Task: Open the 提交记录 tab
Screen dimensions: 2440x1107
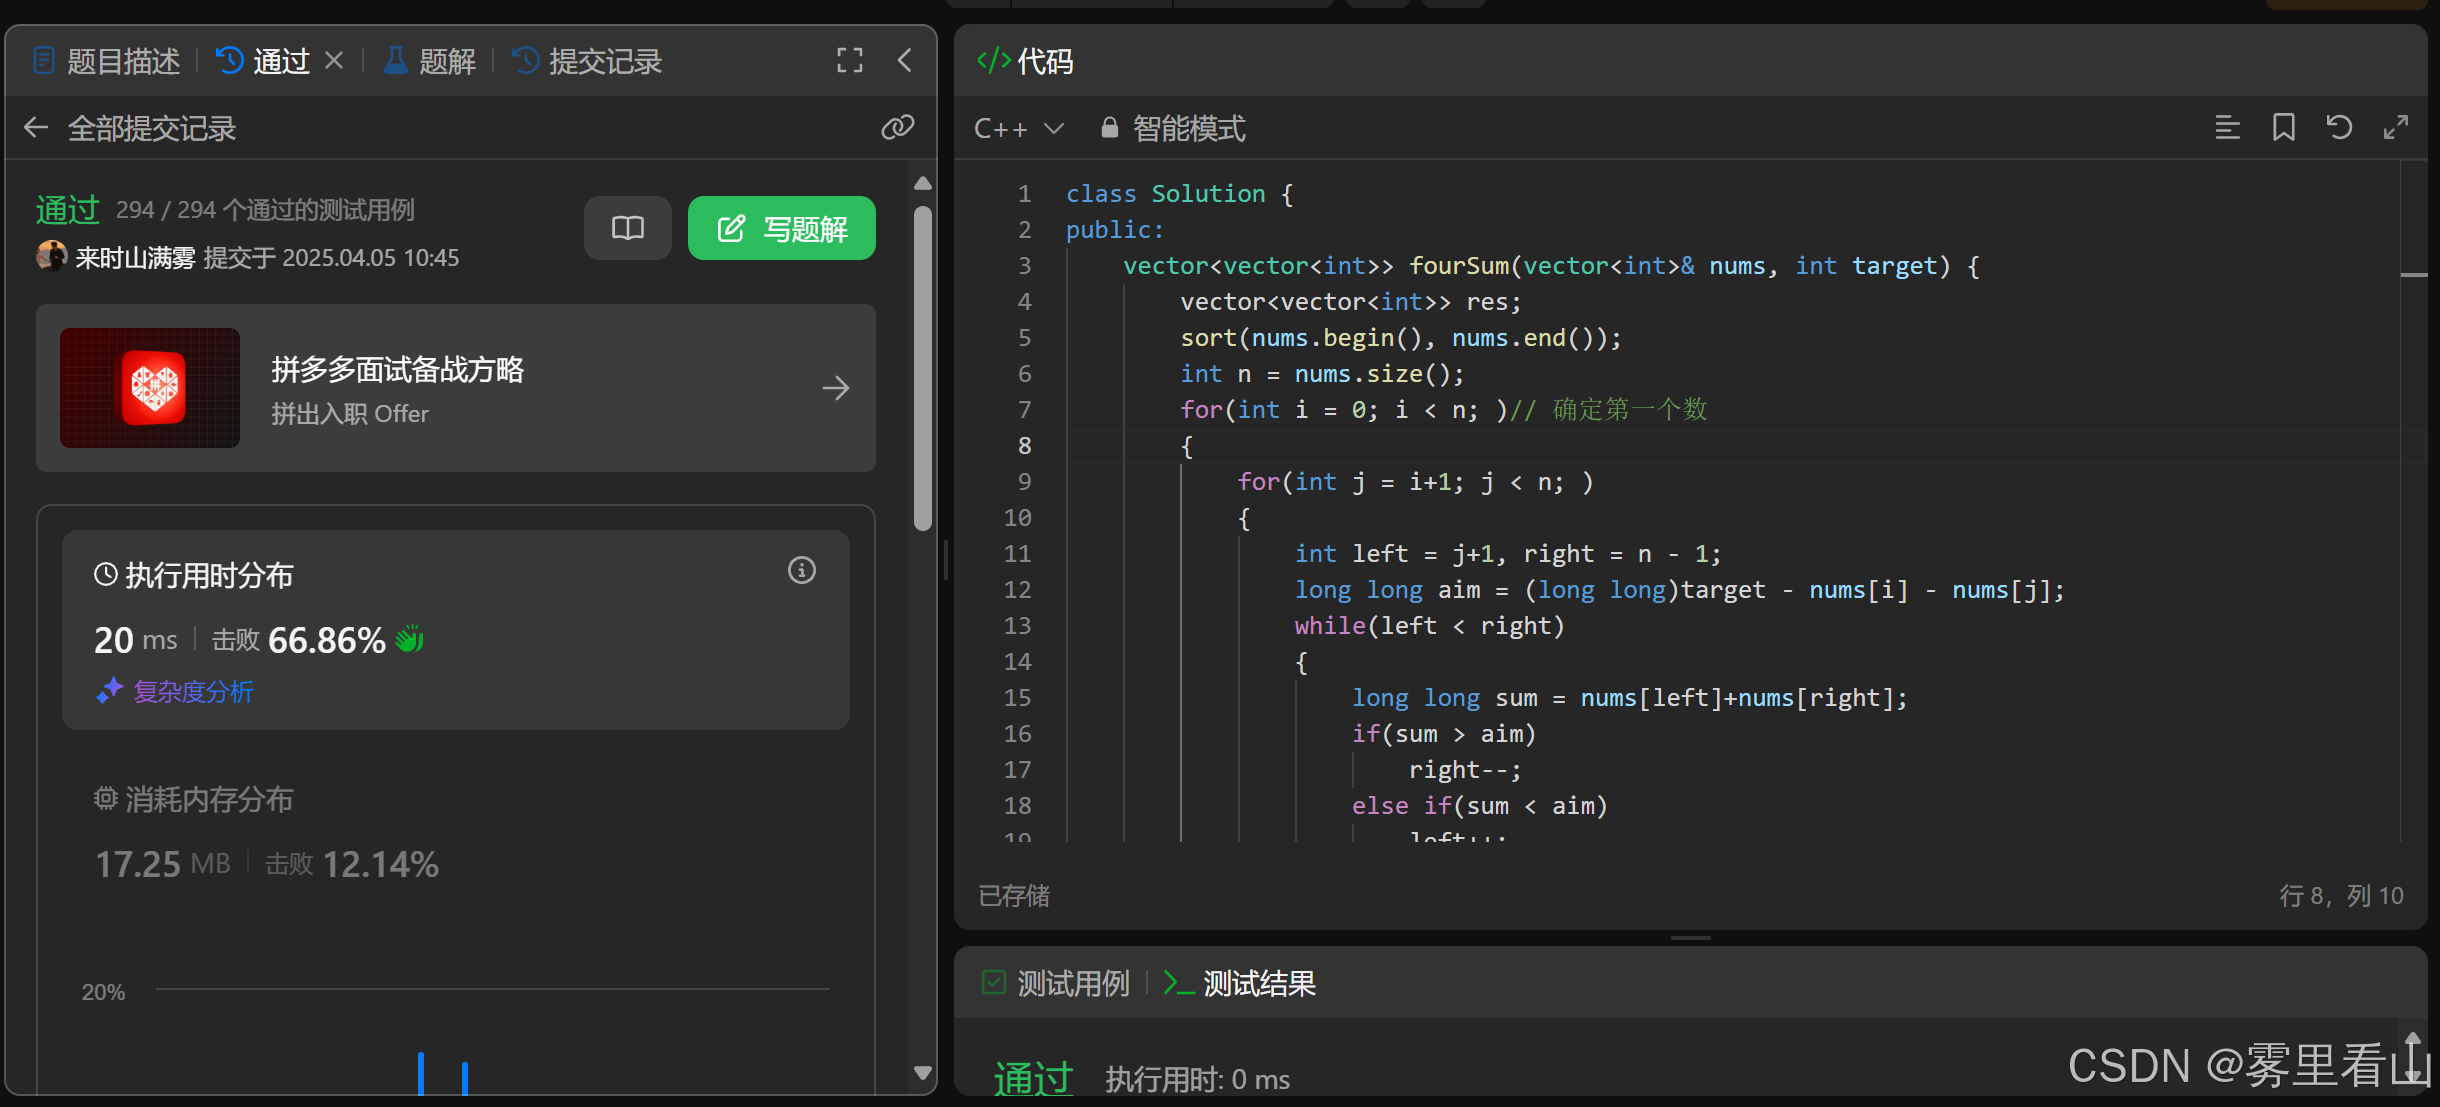Action: pyautogui.click(x=588, y=62)
